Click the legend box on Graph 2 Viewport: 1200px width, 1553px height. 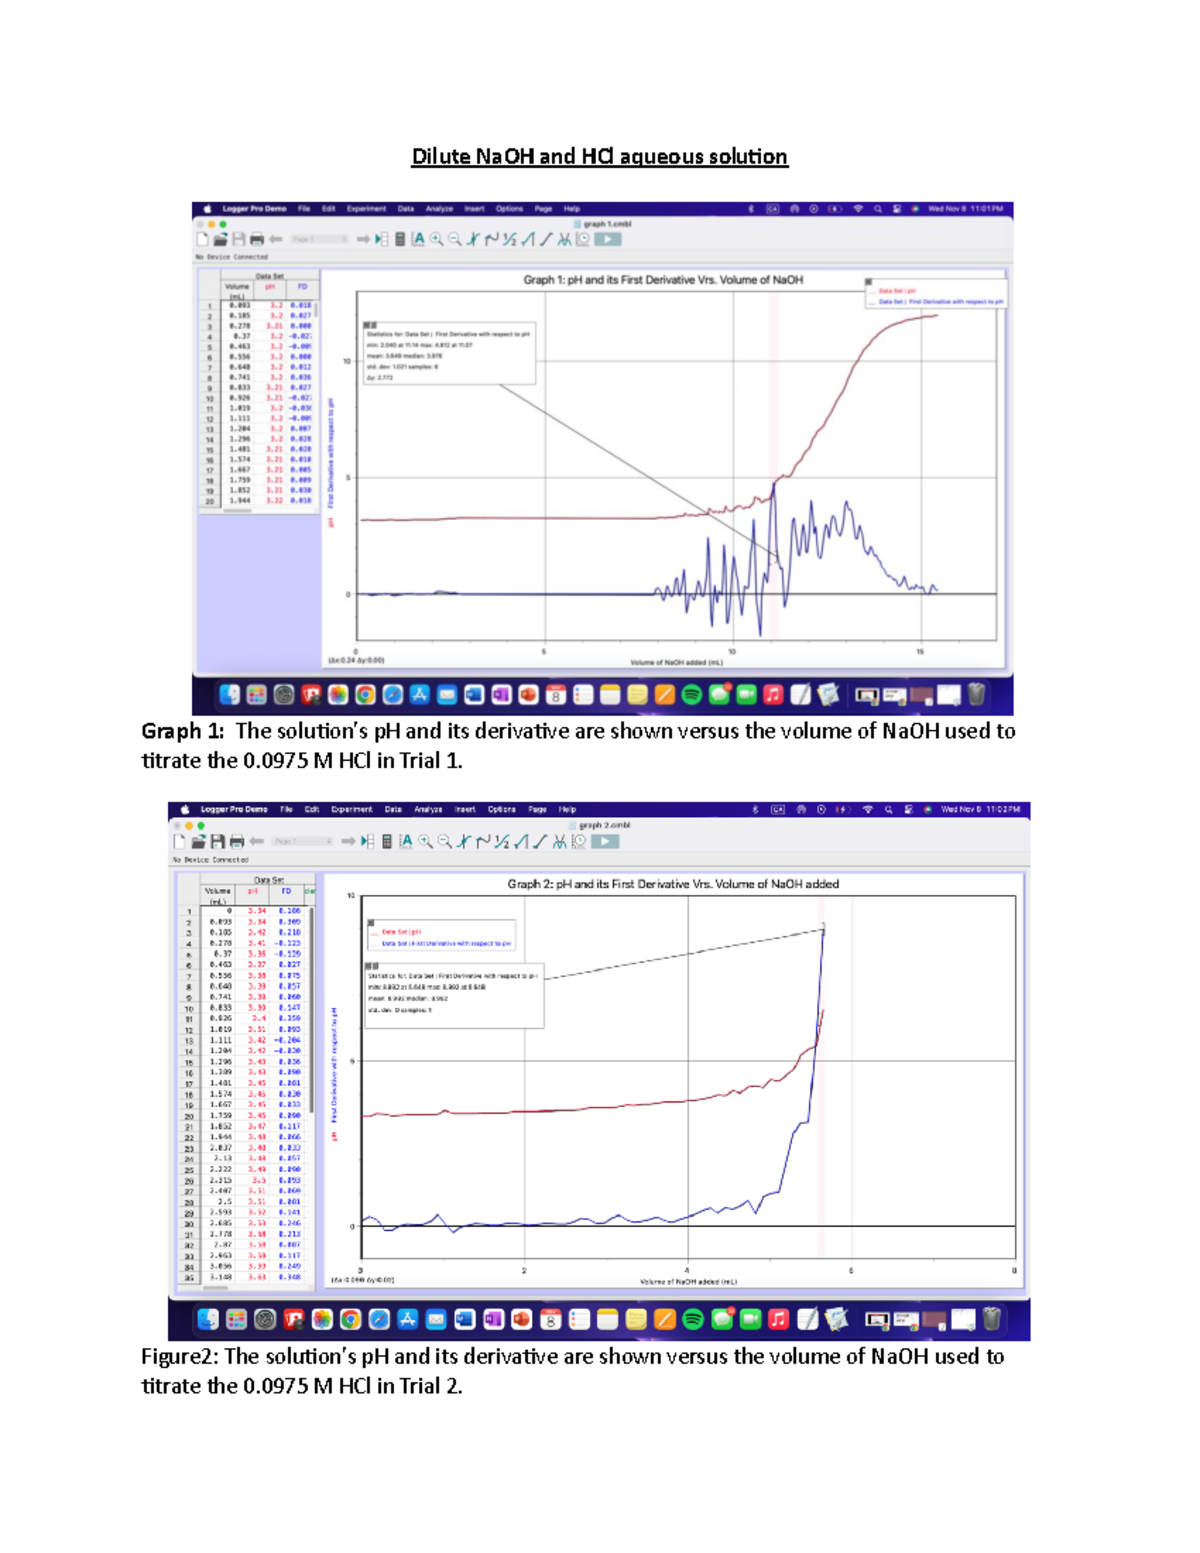click(x=441, y=936)
